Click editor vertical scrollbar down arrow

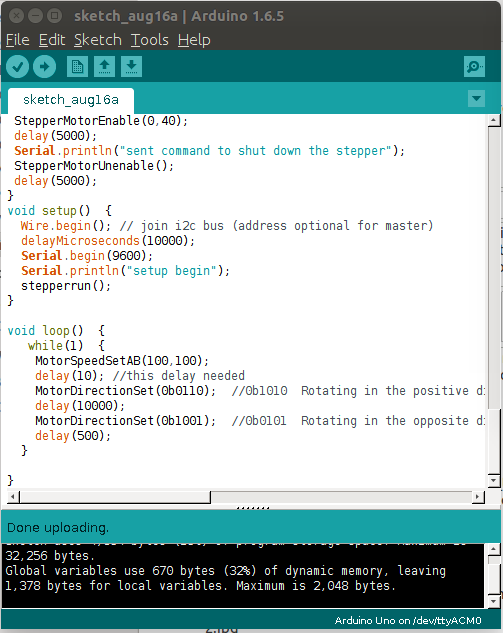pyautogui.click(x=494, y=480)
